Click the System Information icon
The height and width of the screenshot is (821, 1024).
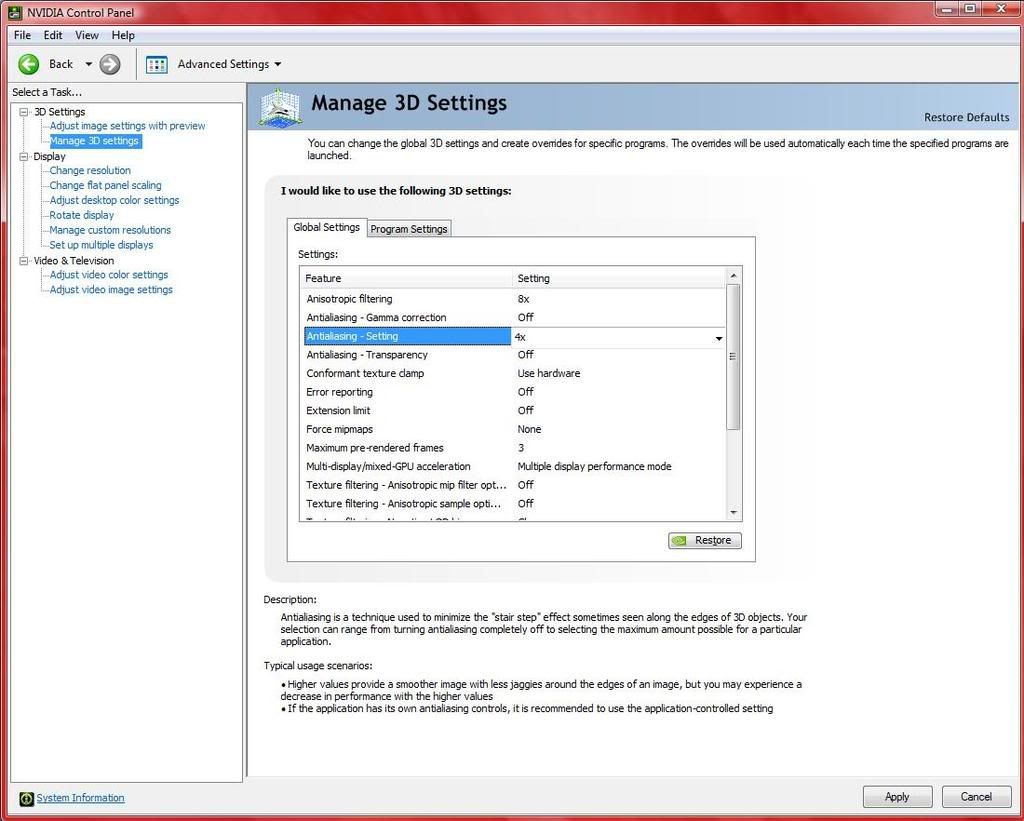[x=26, y=798]
